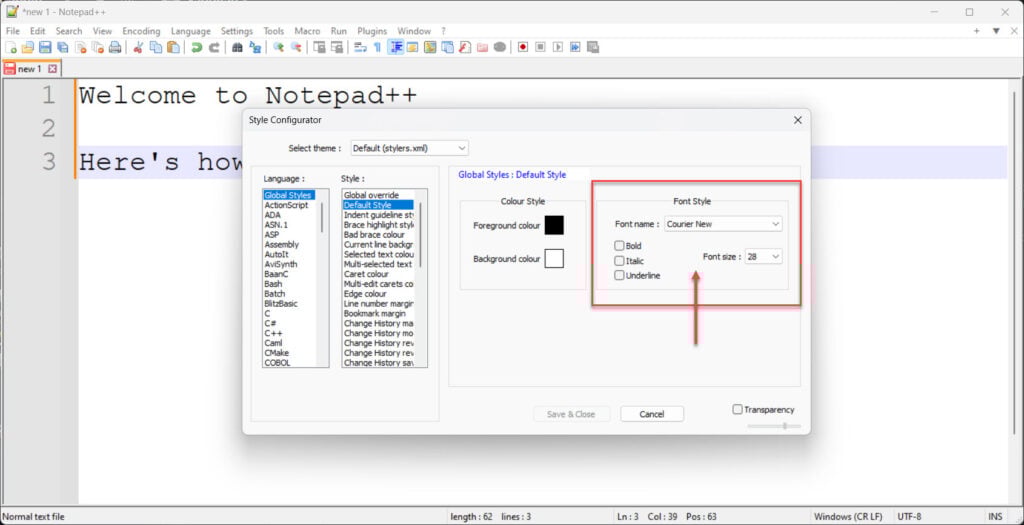Open the Encoding menu
1024x525 pixels.
pyautogui.click(x=141, y=31)
